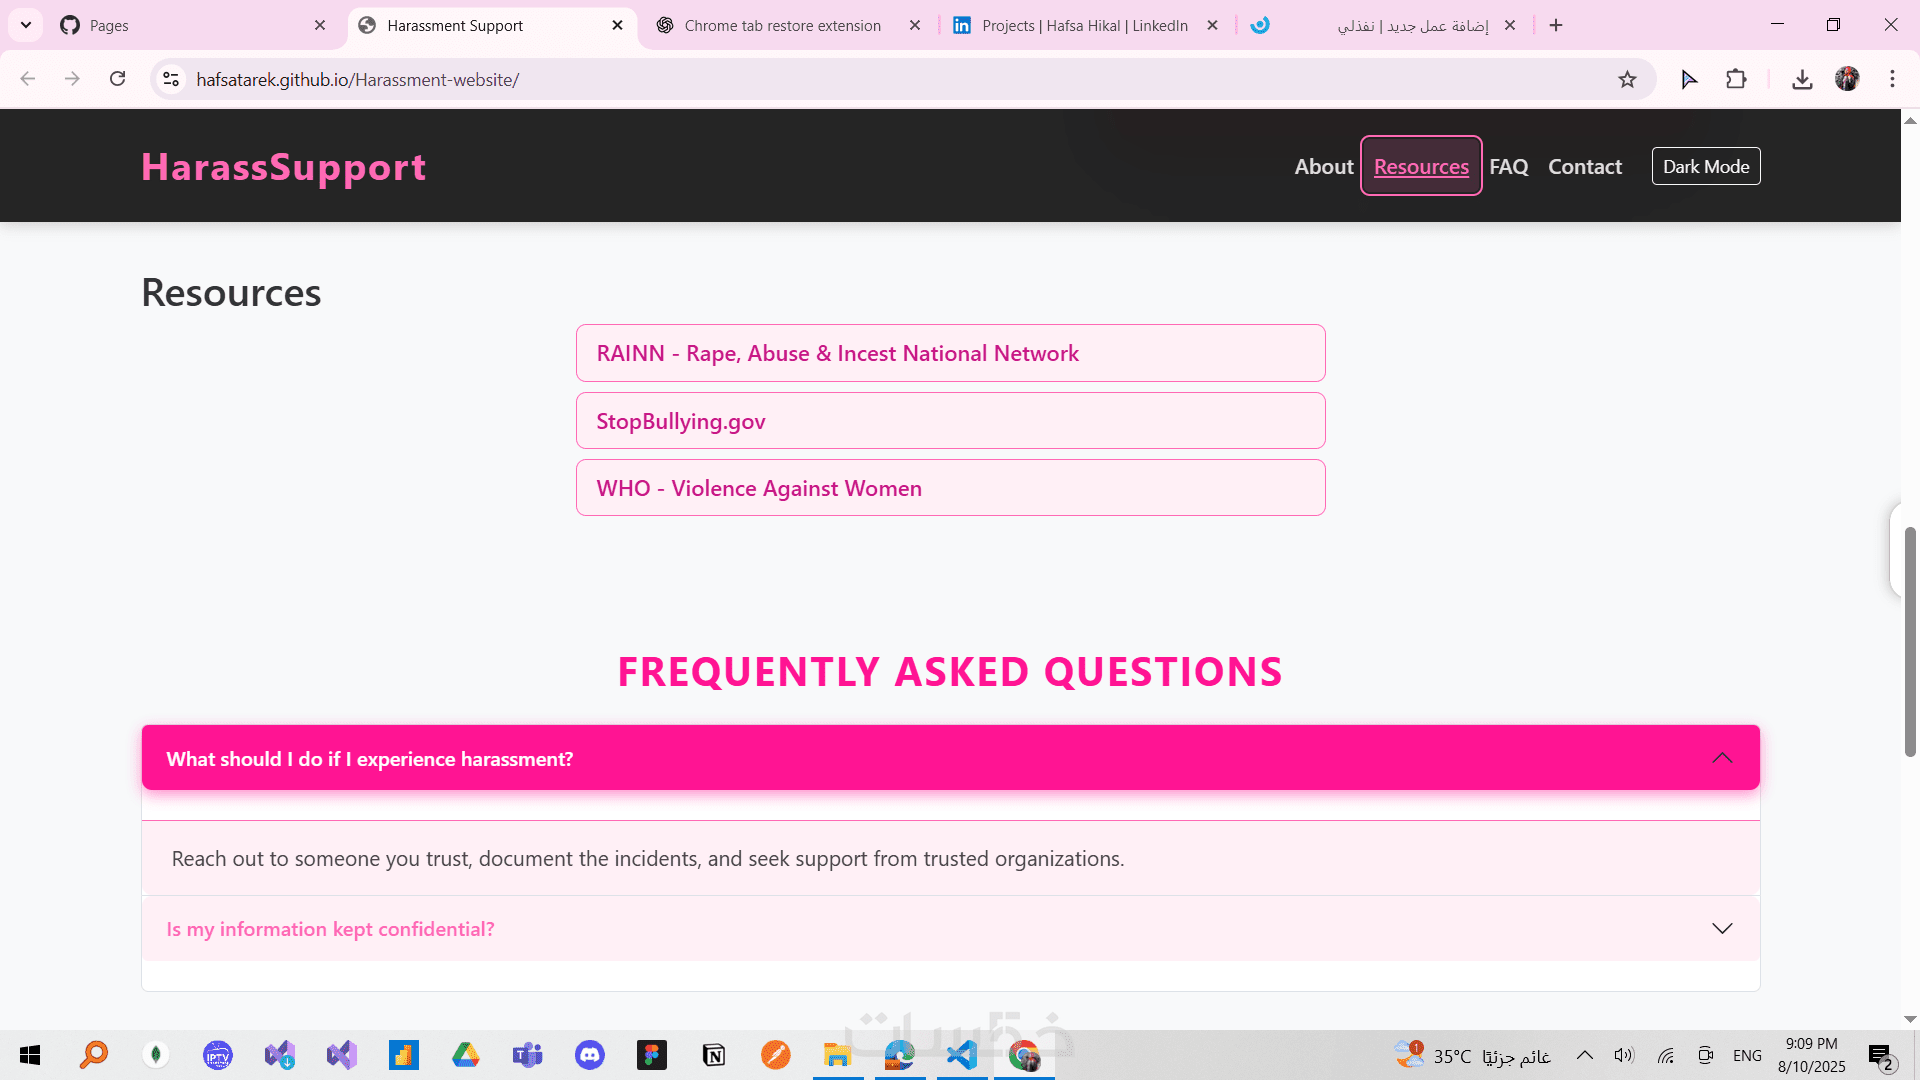This screenshot has height=1080, width=1920.
Task: Toggle Dark Mode on the website
Action: pos(1705,166)
